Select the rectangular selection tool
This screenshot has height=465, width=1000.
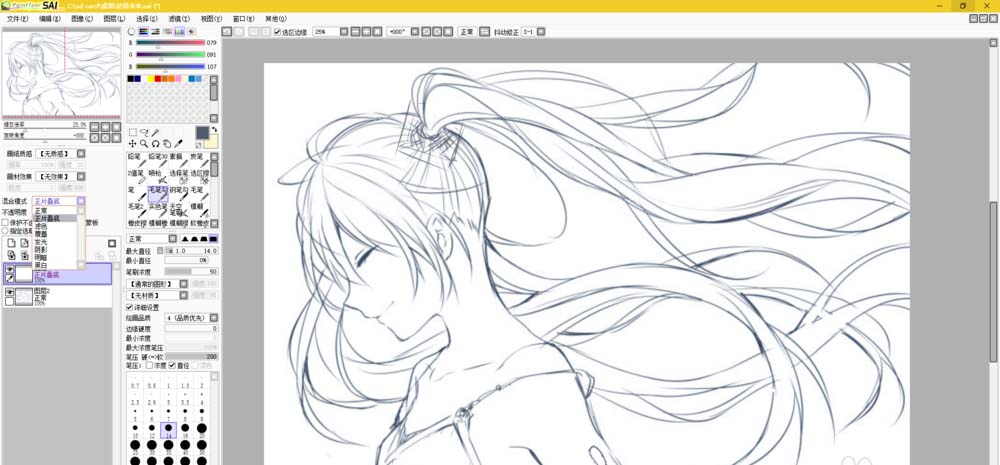tap(133, 132)
